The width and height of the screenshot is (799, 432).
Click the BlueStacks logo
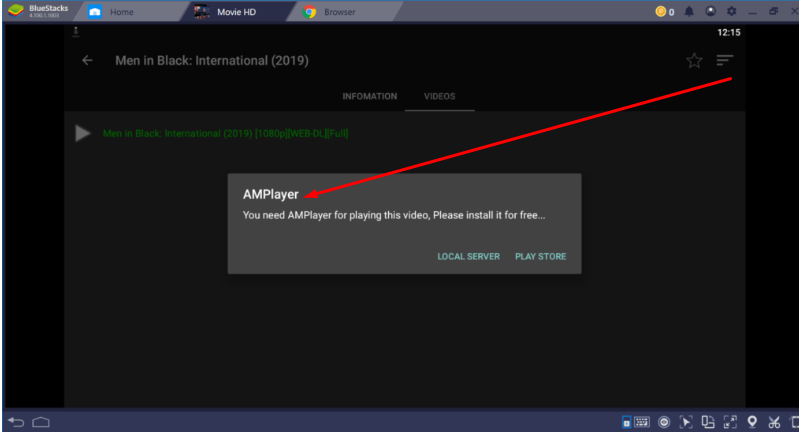click(16, 11)
